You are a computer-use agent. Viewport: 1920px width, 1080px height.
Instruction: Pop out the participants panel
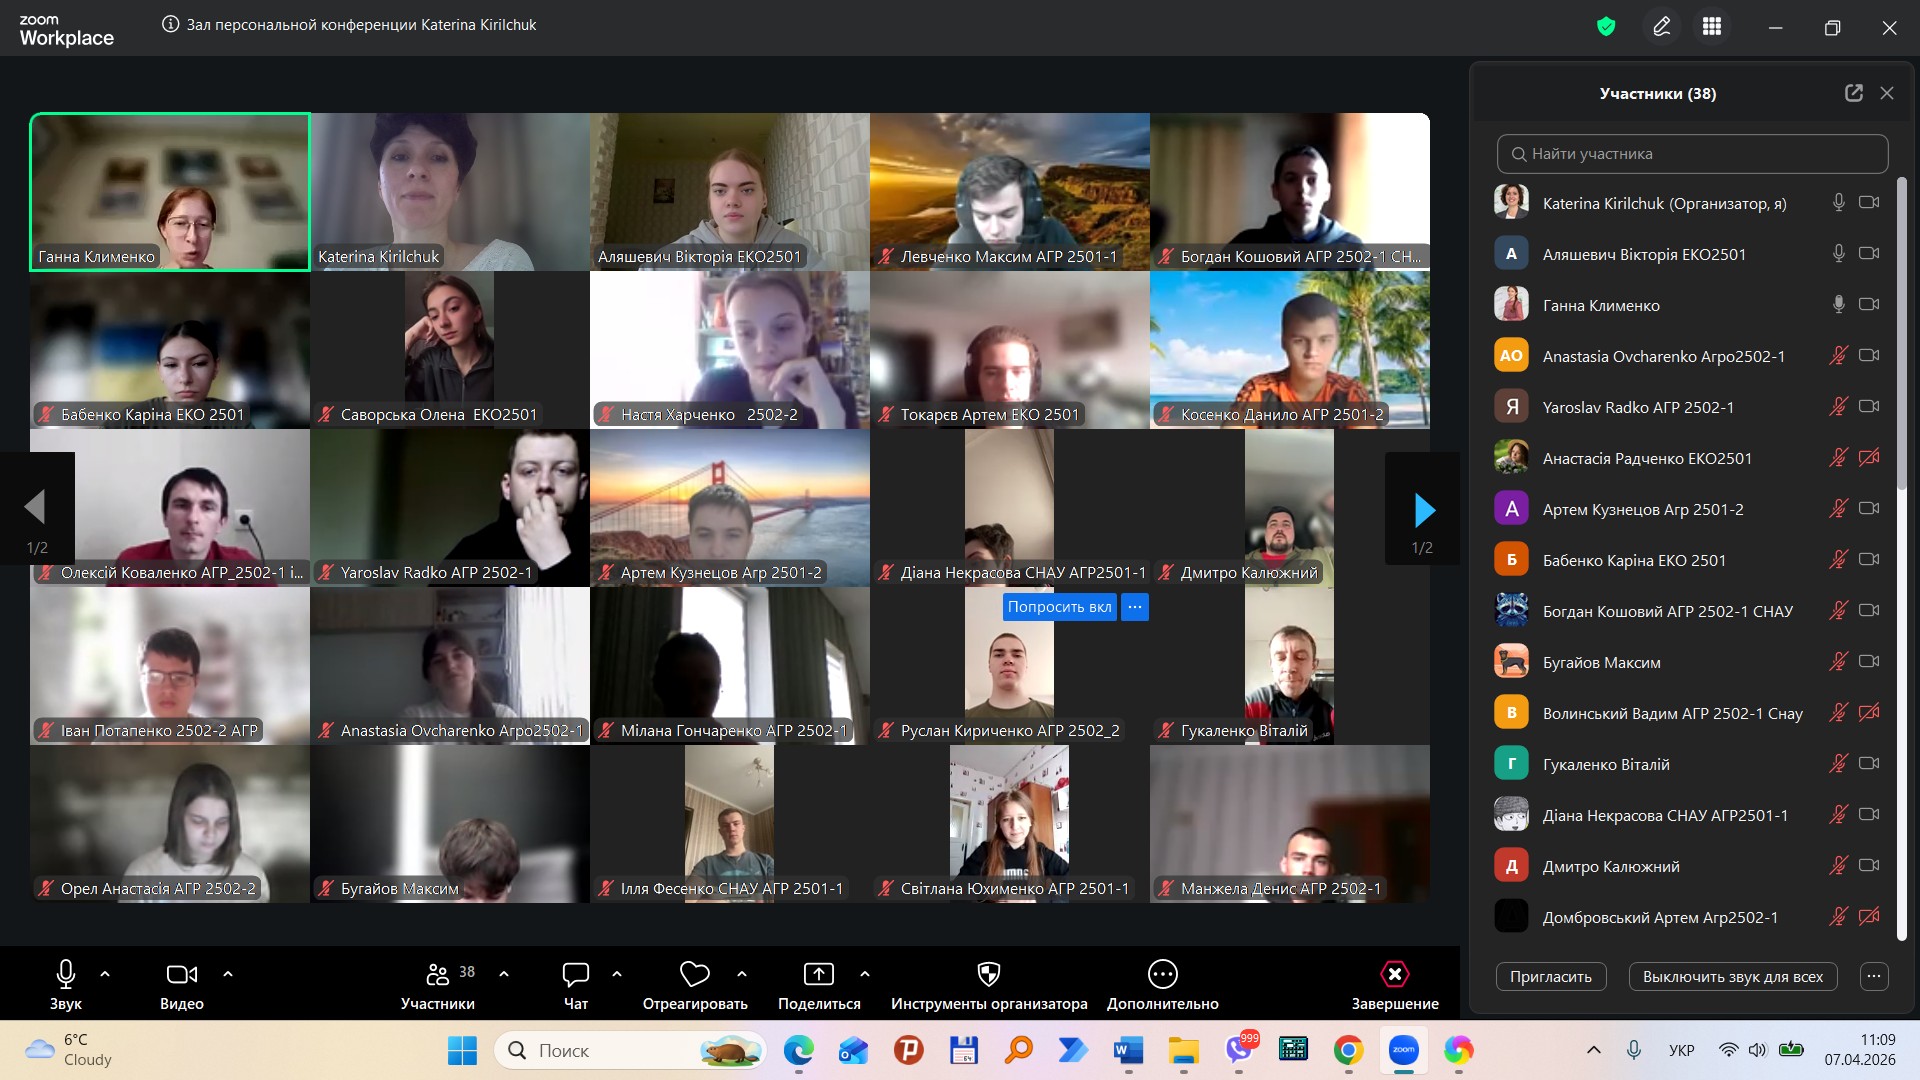1853,93
